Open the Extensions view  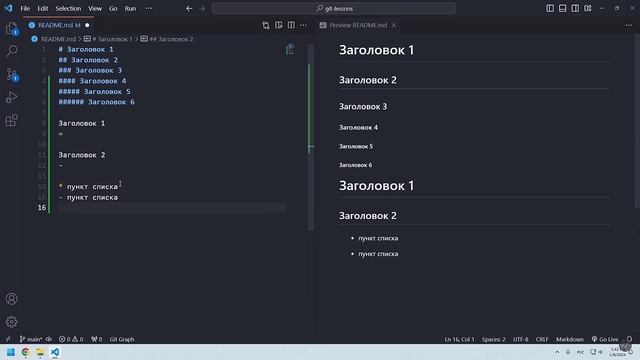click(11, 120)
